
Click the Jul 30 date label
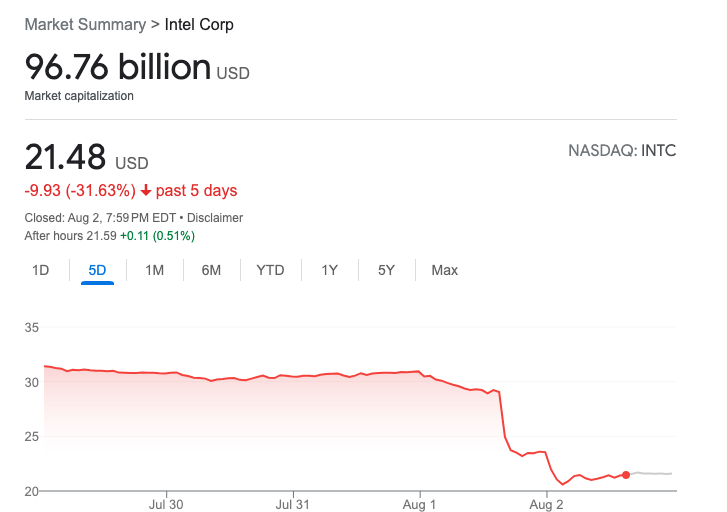point(165,502)
